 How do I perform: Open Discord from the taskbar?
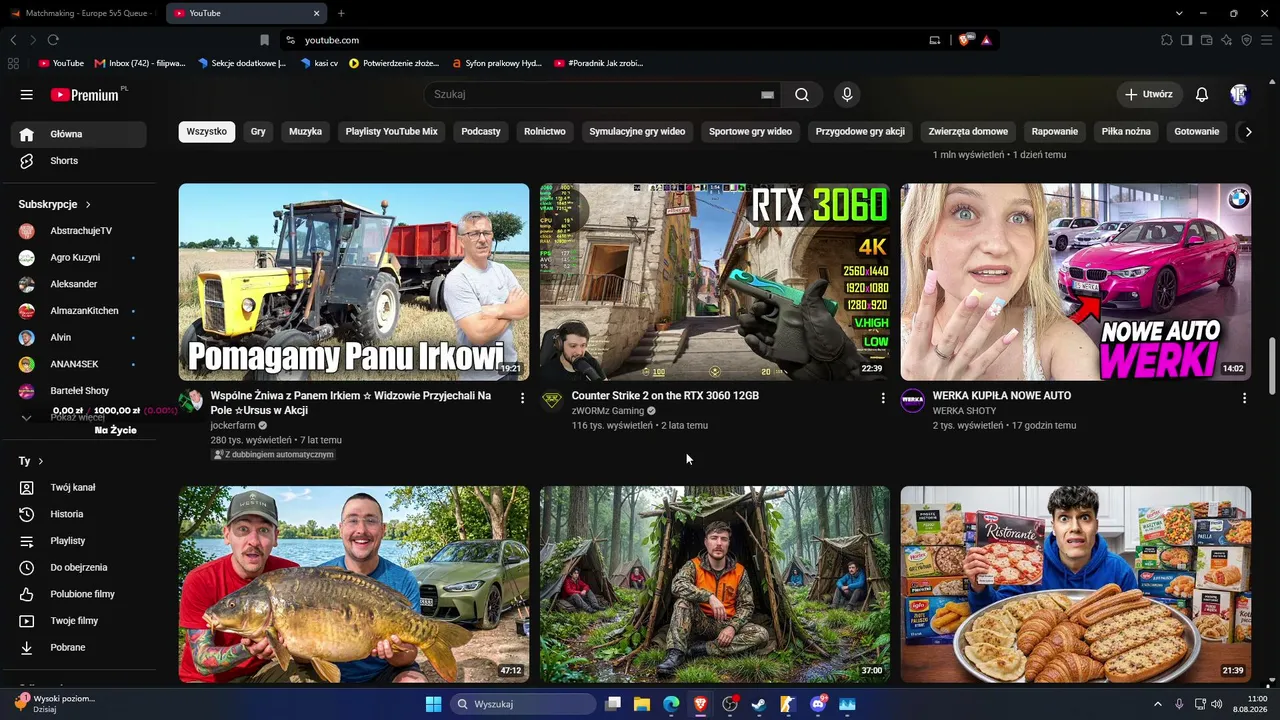[x=818, y=704]
